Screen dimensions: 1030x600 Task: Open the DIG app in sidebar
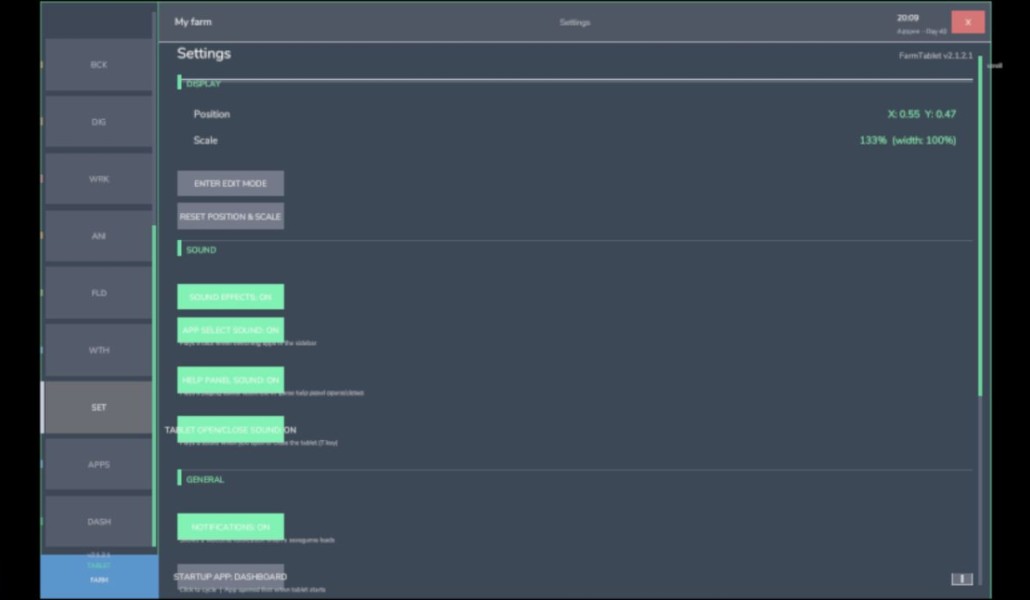[99, 122]
